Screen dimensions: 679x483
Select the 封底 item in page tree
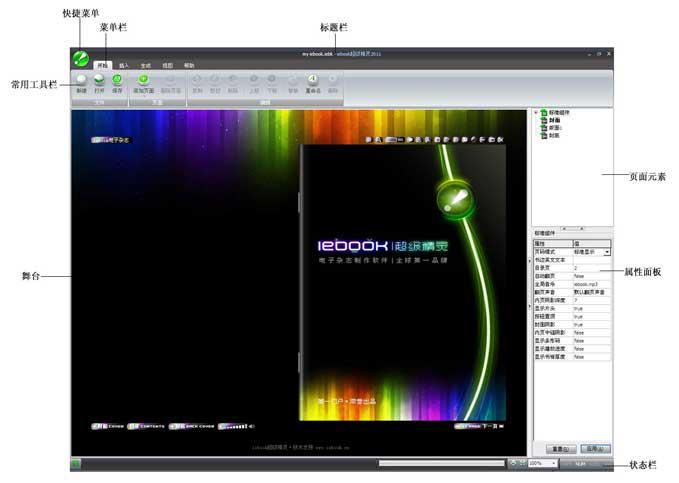pos(554,136)
